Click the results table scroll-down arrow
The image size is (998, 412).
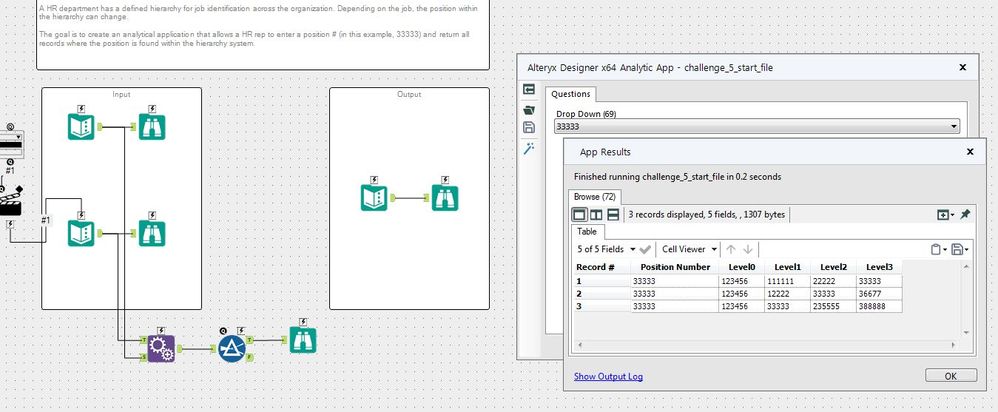tap(966, 333)
